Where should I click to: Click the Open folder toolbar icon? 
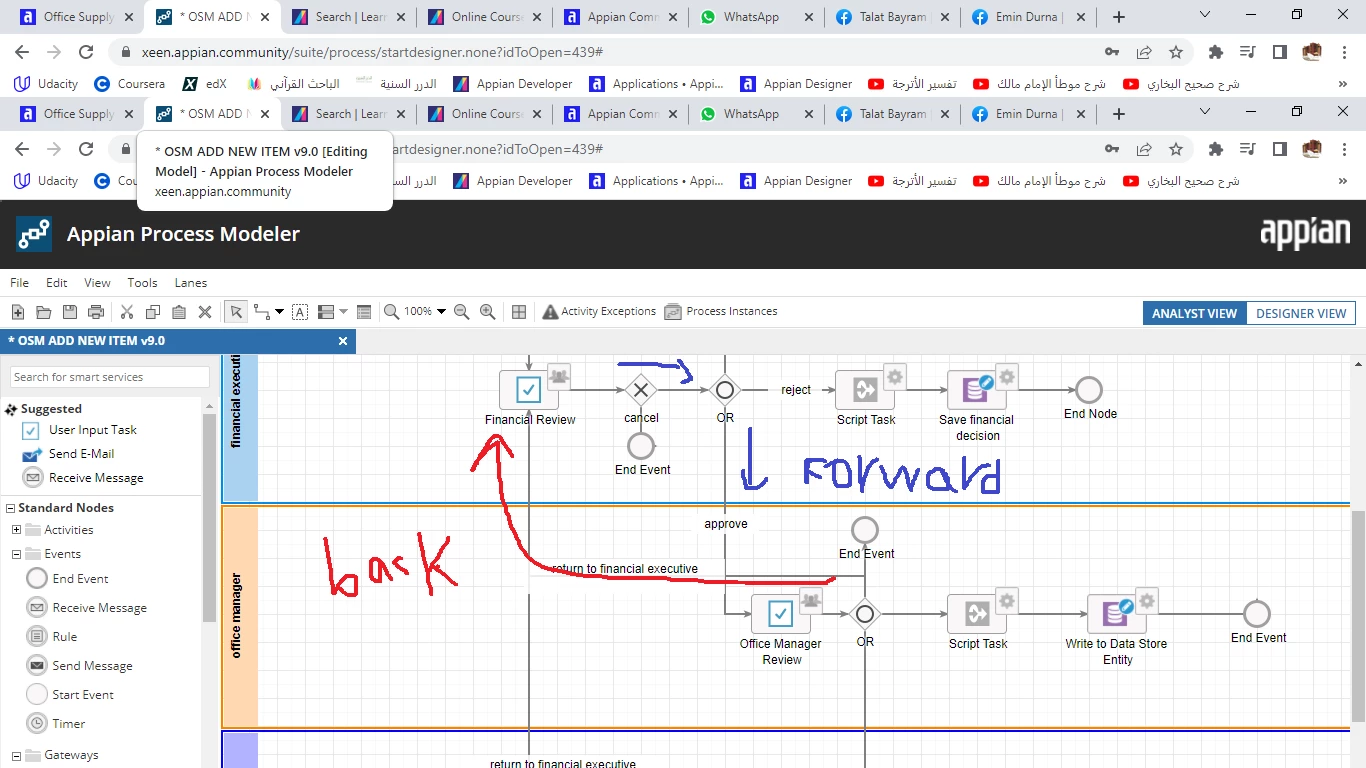(44, 312)
